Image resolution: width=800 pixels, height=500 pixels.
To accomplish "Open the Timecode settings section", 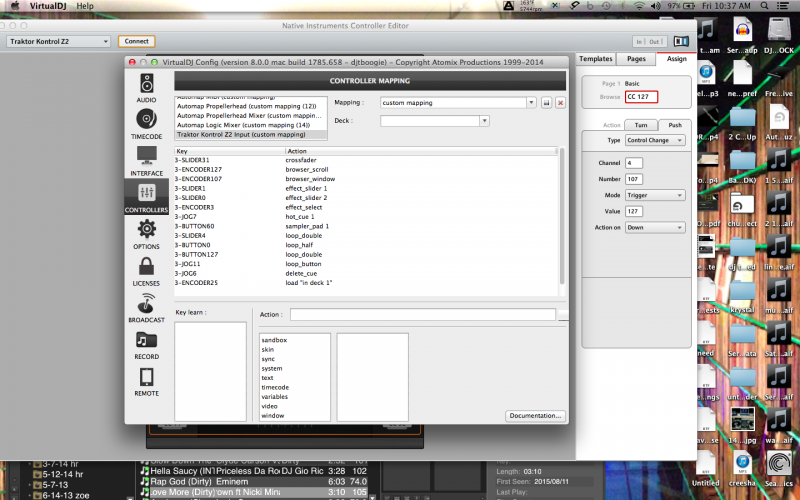I will tap(146, 124).
